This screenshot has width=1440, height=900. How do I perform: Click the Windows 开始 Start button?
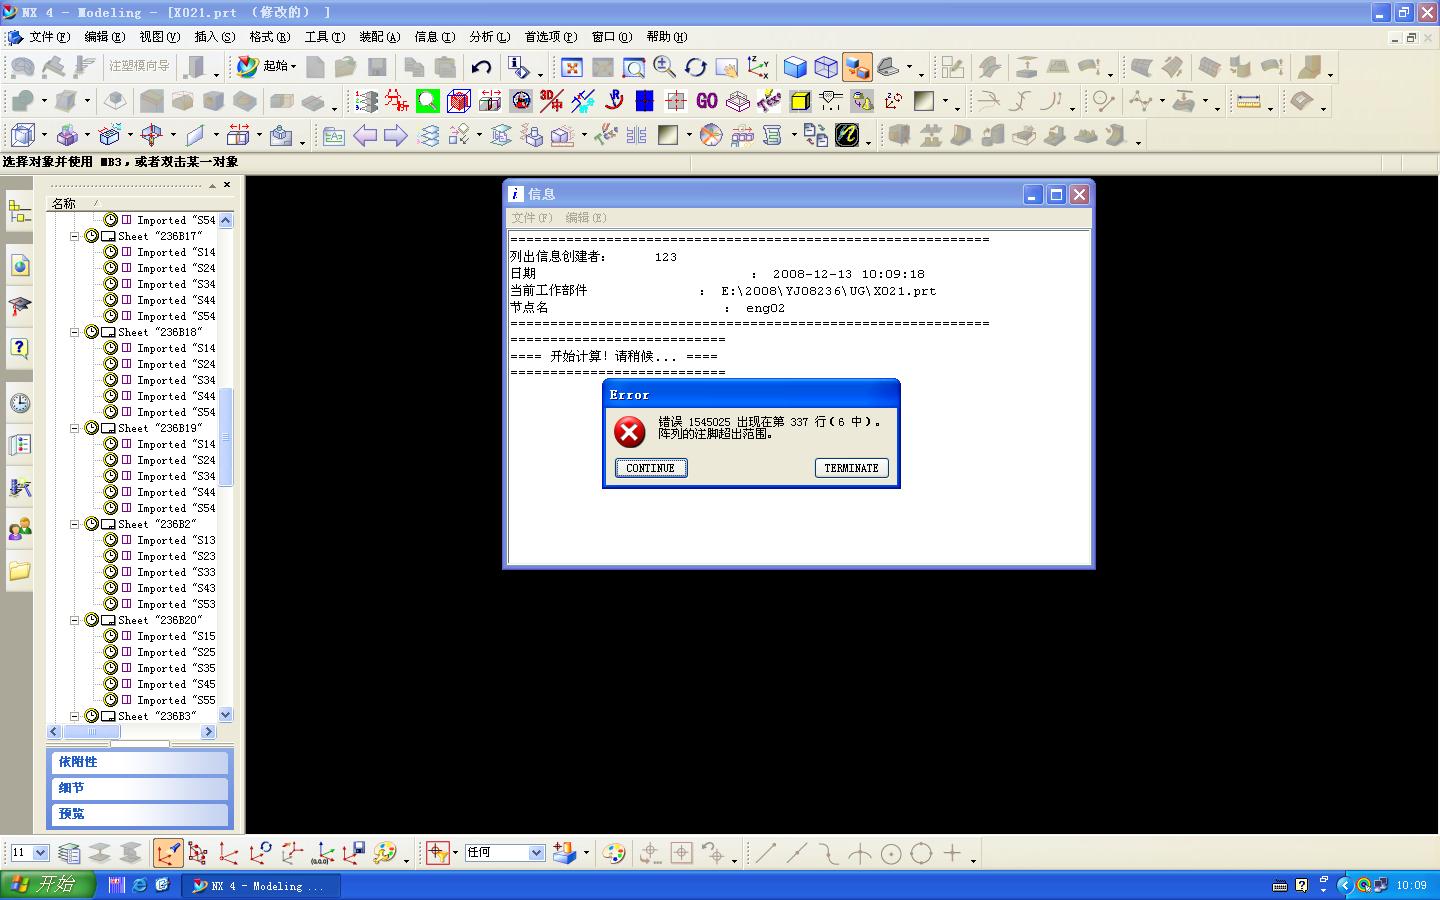(x=48, y=885)
